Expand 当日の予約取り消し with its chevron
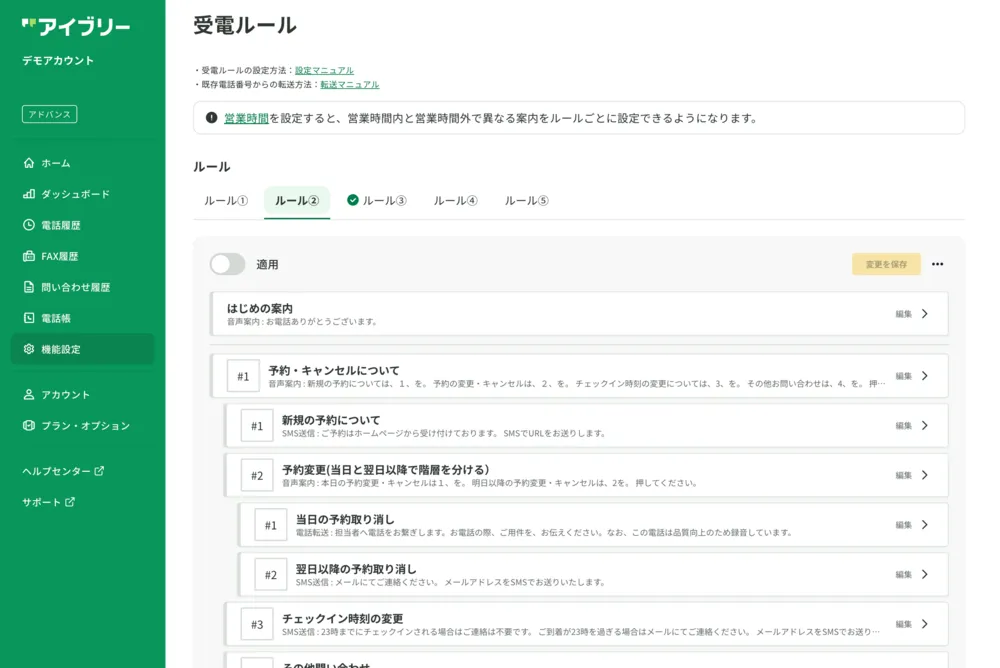The width and height of the screenshot is (1000, 668). pyautogui.click(x=925, y=524)
